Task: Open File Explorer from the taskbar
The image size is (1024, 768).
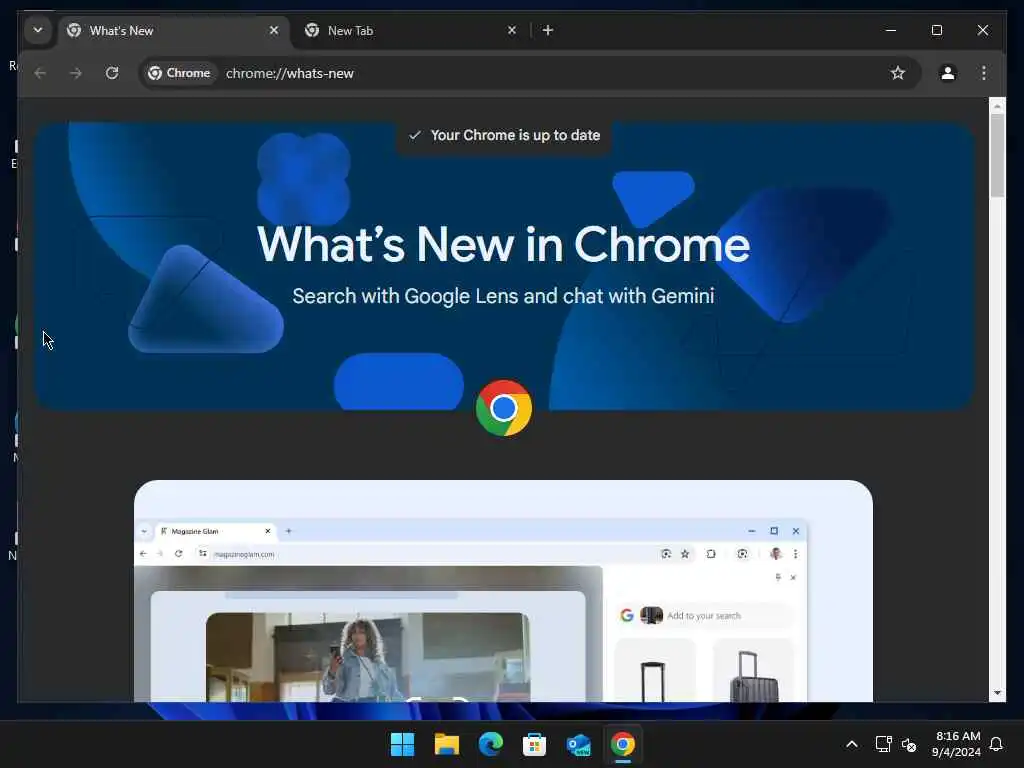Action: [447, 744]
